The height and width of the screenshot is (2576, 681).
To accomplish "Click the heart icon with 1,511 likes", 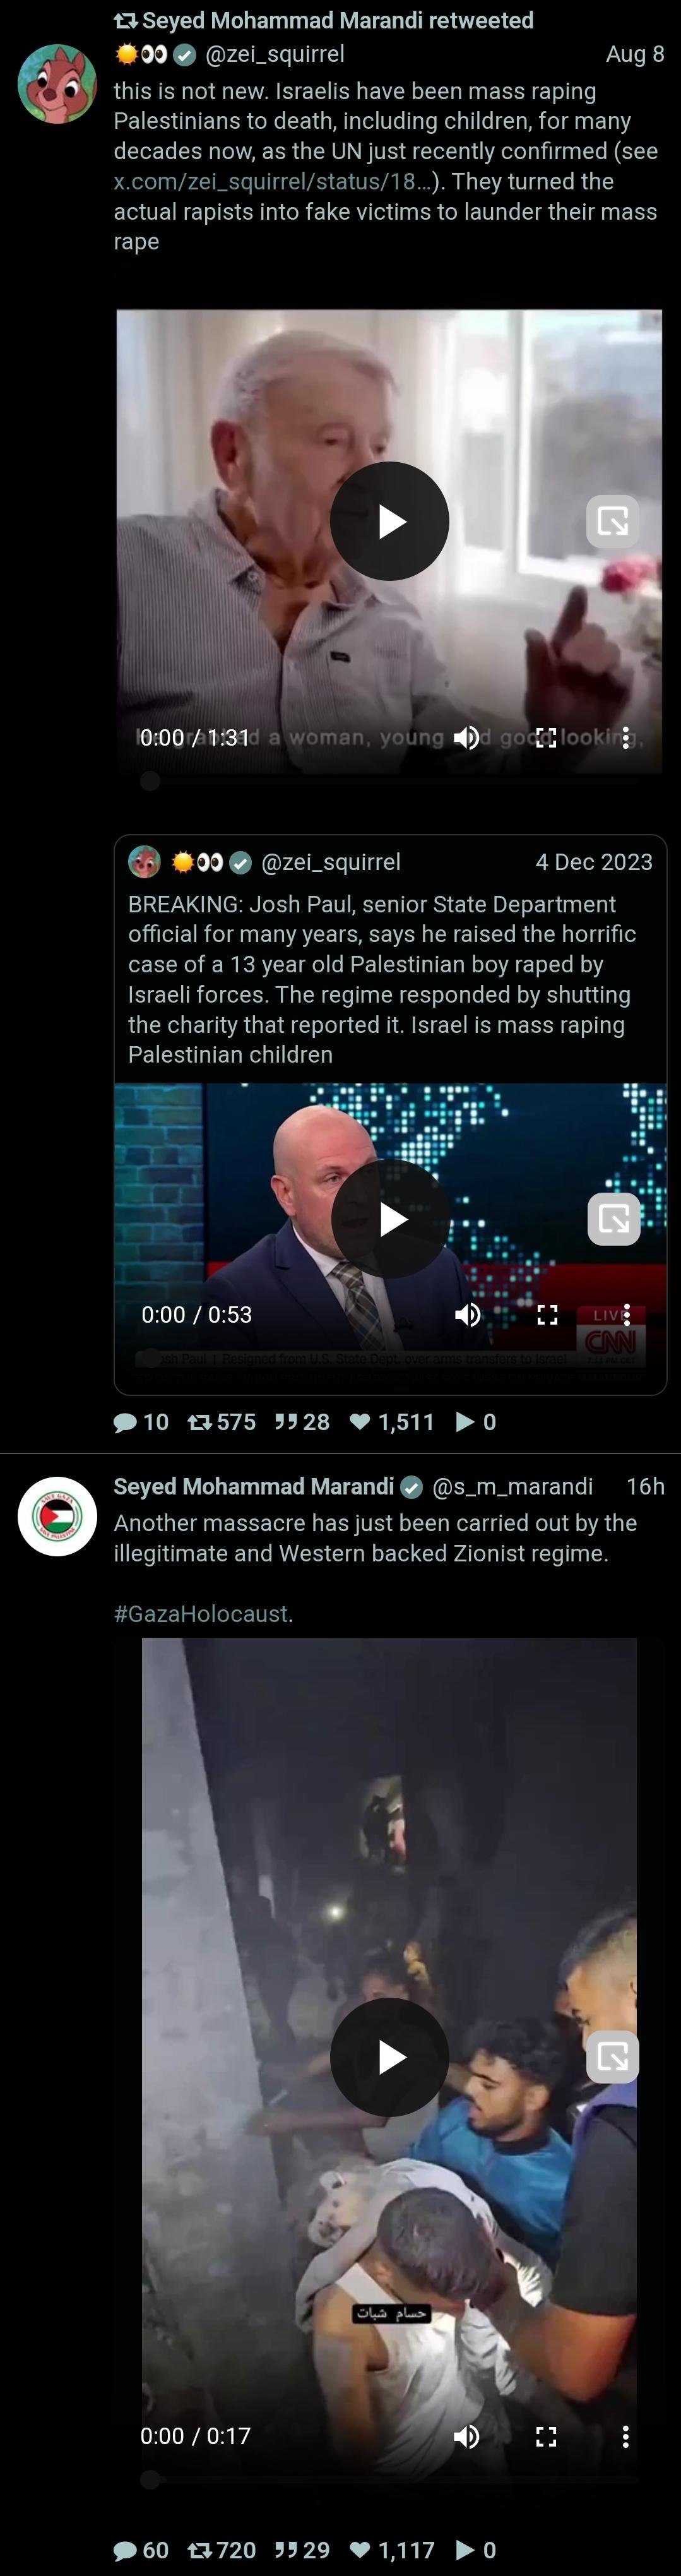I will [x=360, y=1422].
